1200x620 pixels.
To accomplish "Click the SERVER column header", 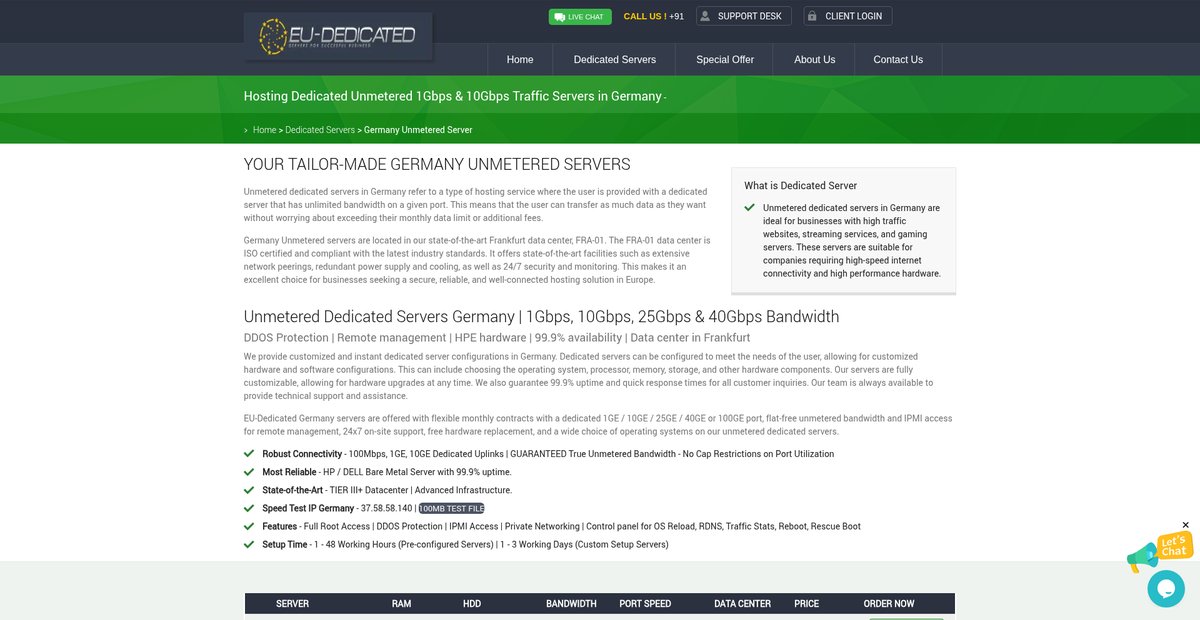I will coord(292,604).
